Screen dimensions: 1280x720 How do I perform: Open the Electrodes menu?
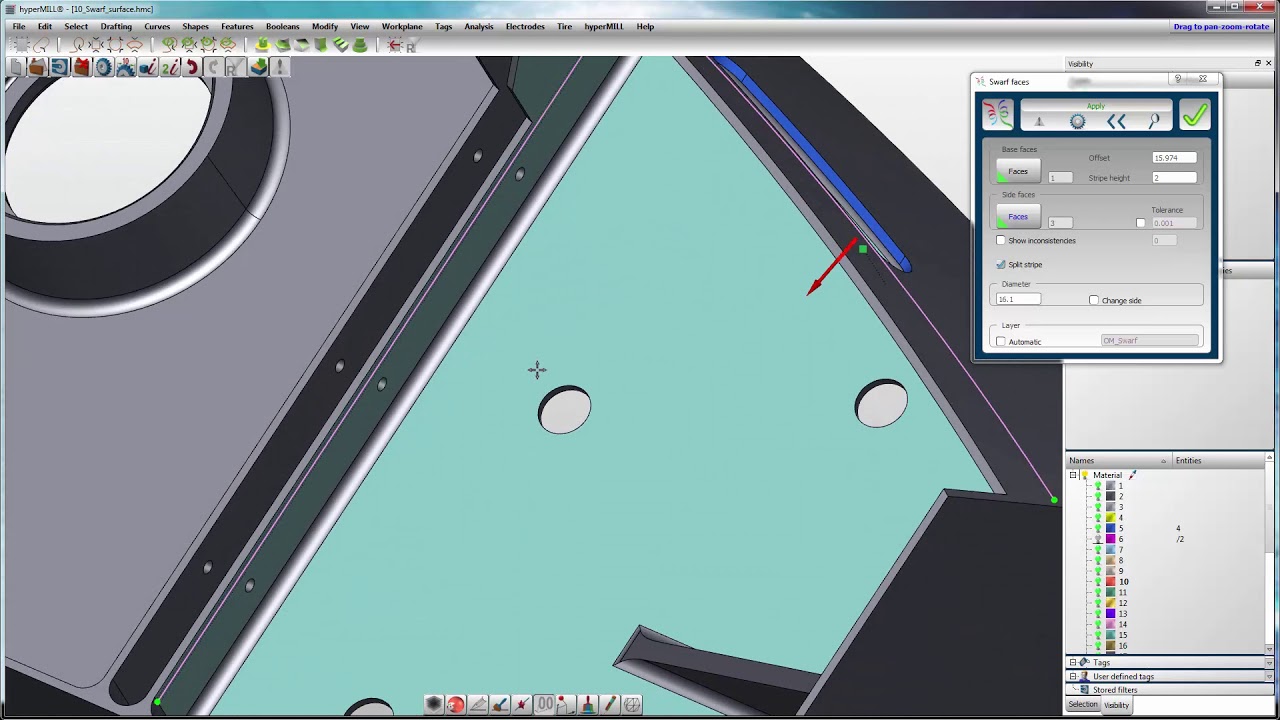[525, 26]
